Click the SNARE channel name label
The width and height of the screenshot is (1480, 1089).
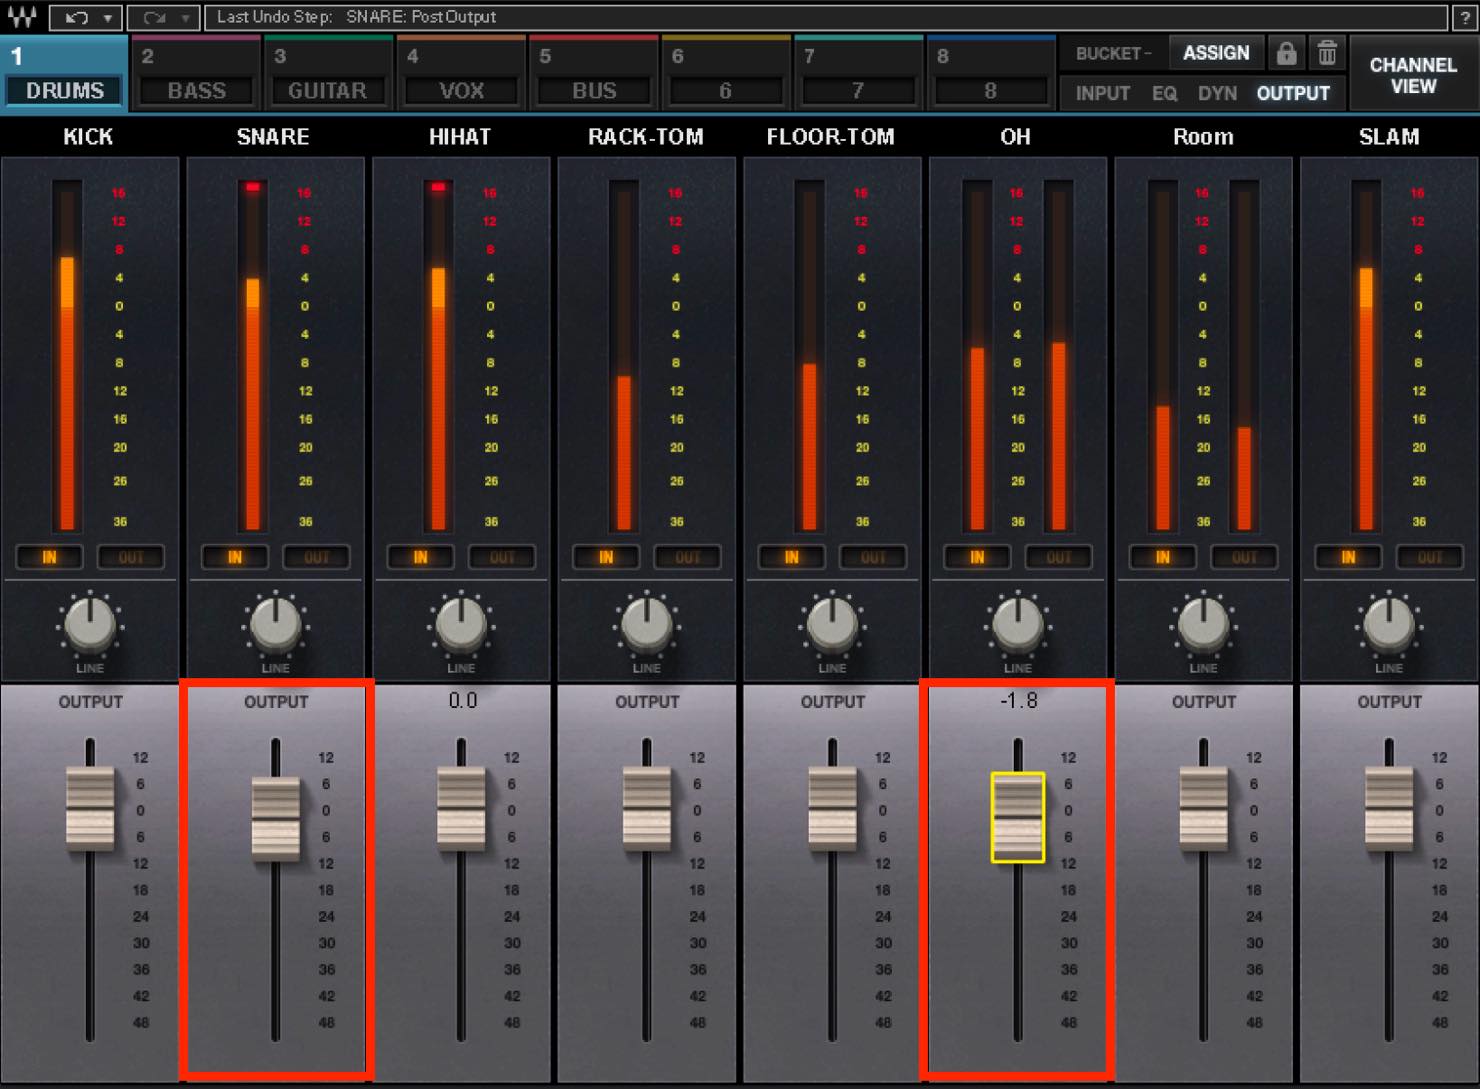[x=273, y=137]
